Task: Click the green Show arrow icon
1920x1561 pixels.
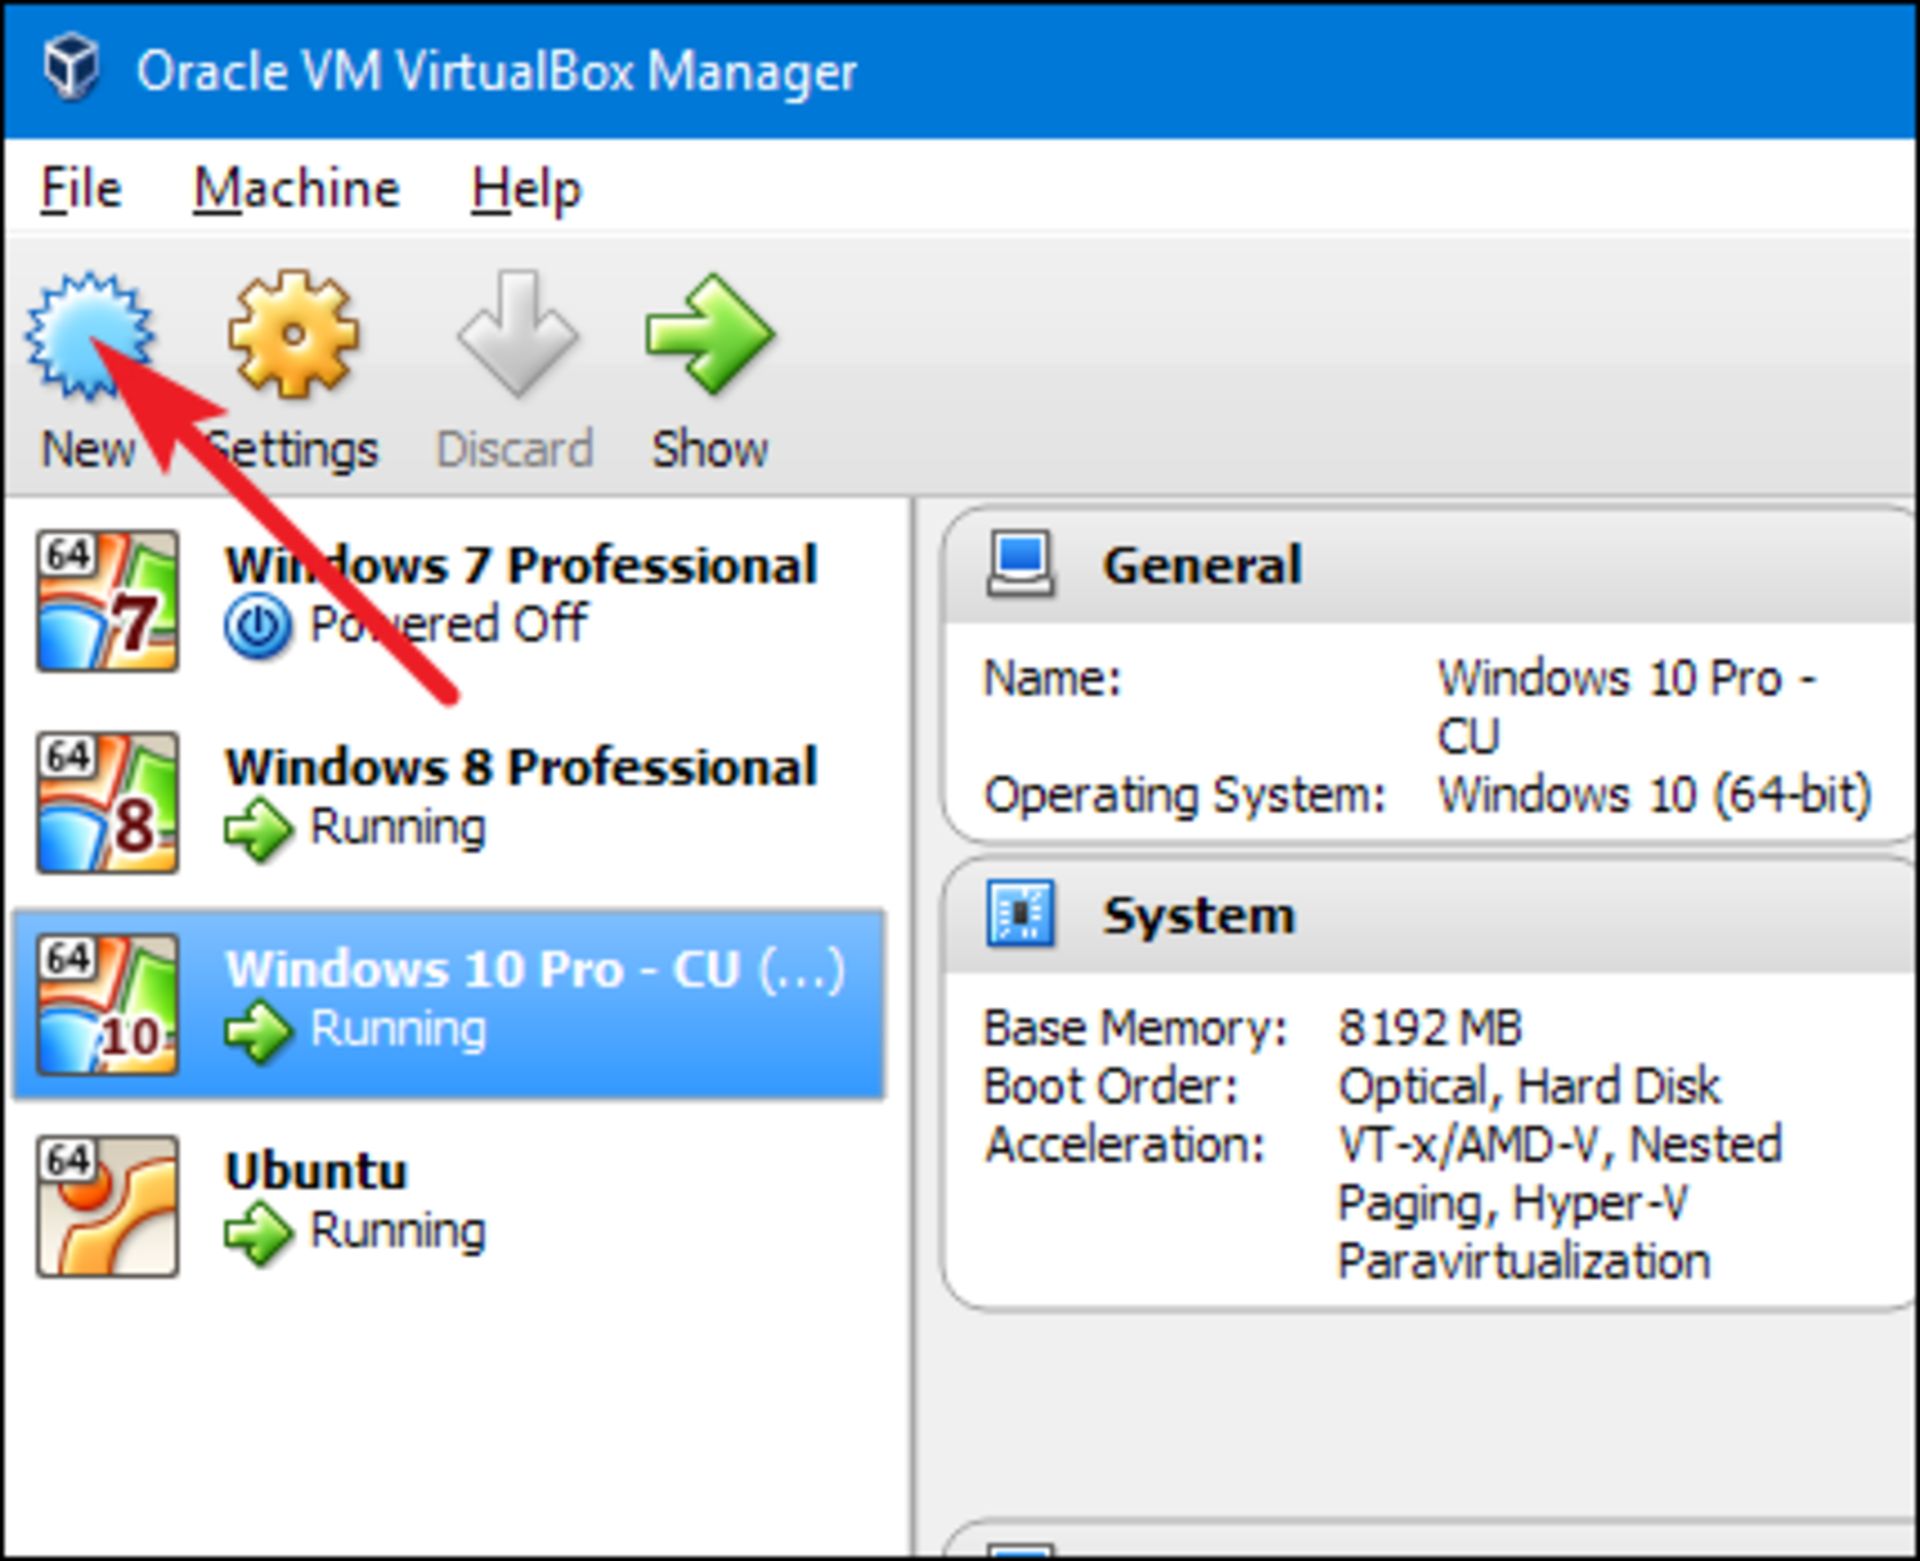Action: [710, 334]
